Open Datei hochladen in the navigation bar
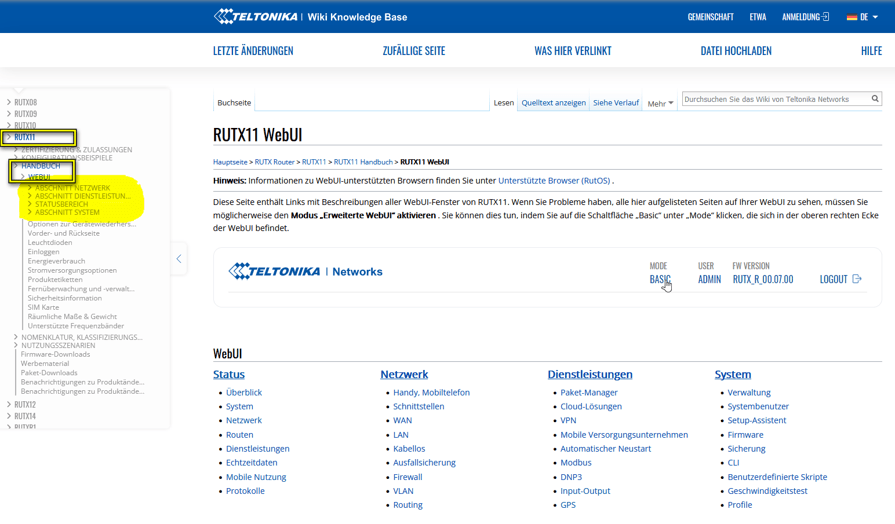The height and width of the screenshot is (524, 895). pyautogui.click(x=735, y=51)
